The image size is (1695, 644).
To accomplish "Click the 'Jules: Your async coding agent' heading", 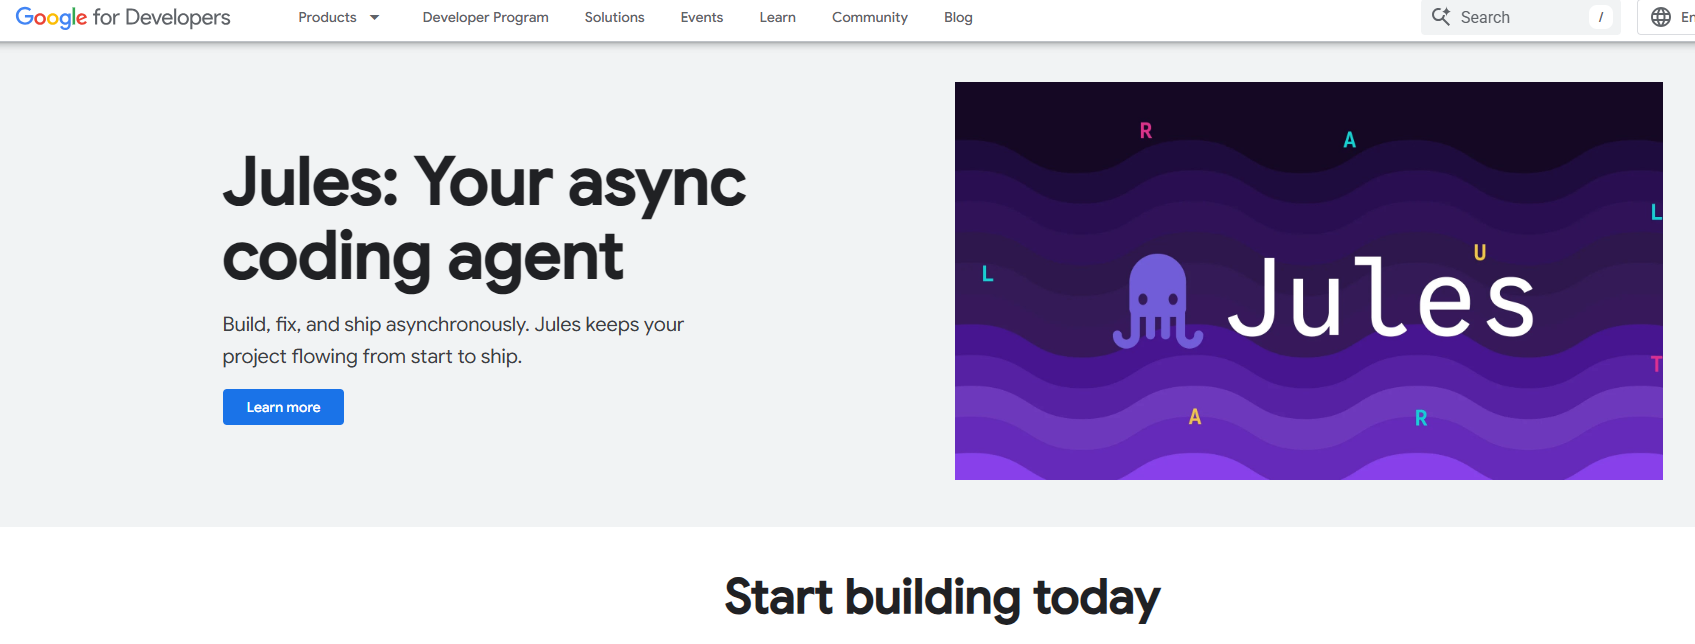I will click(x=484, y=220).
